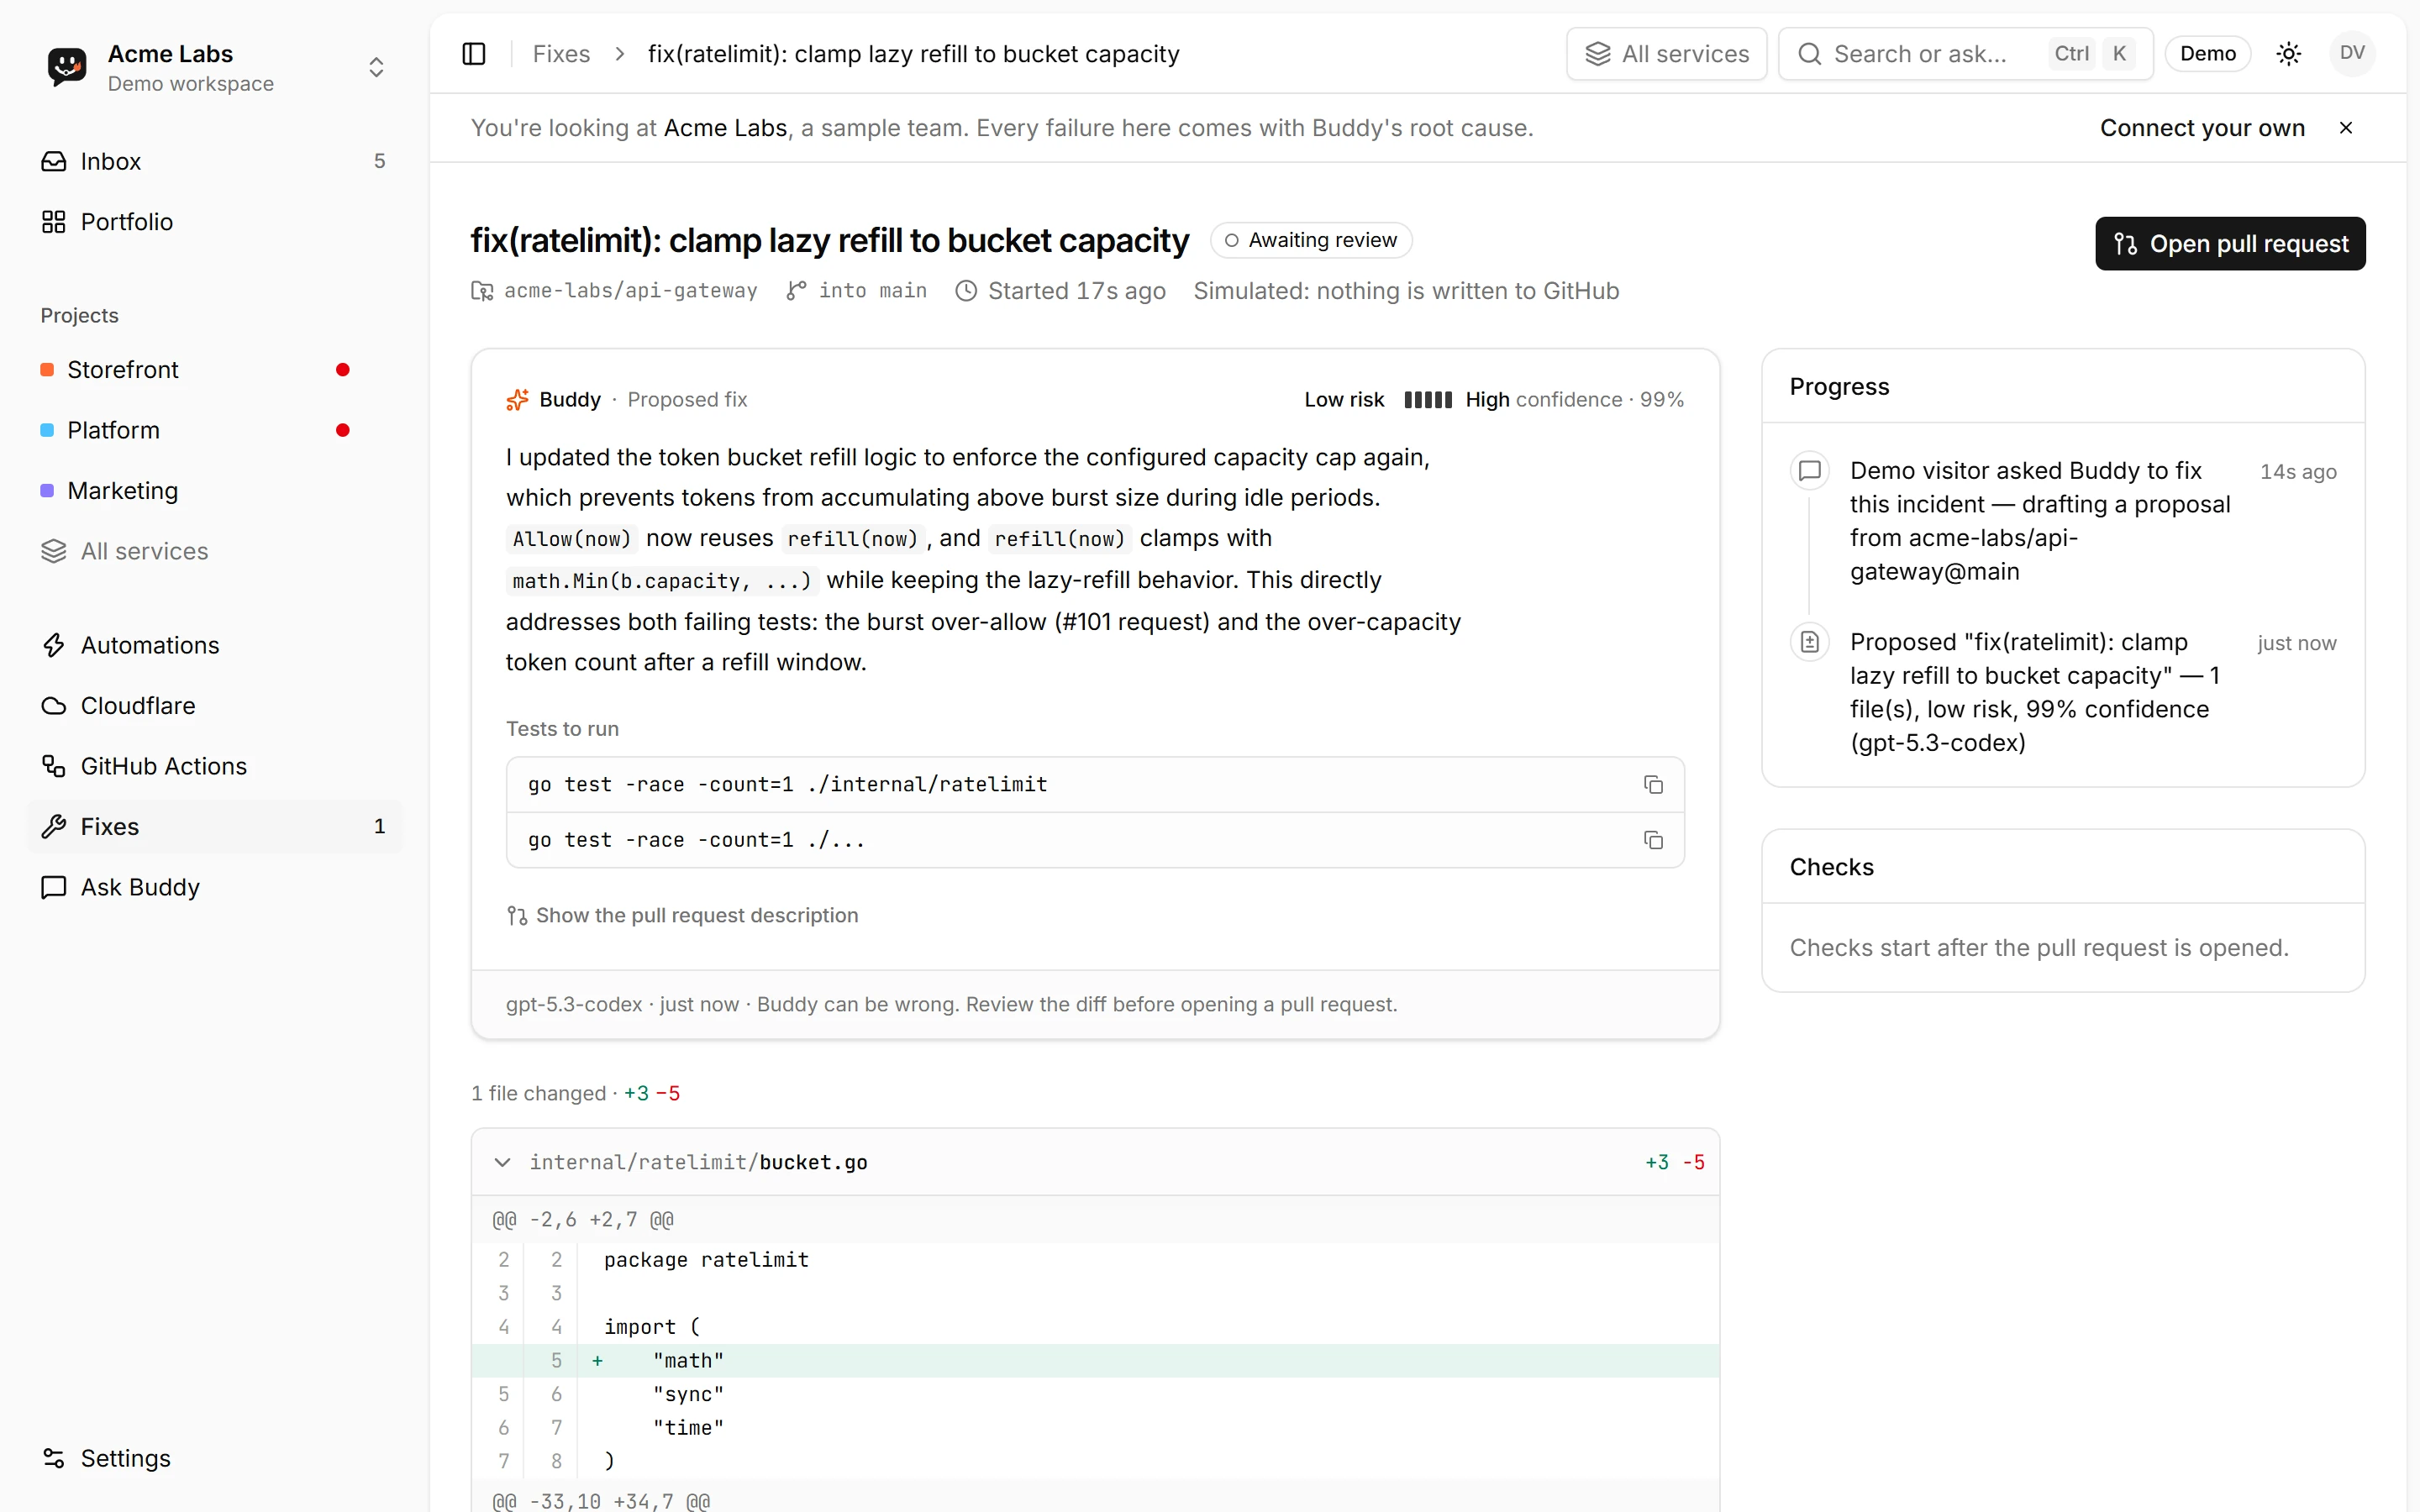
Task: Click the Platform red status dot
Action: pos(343,430)
